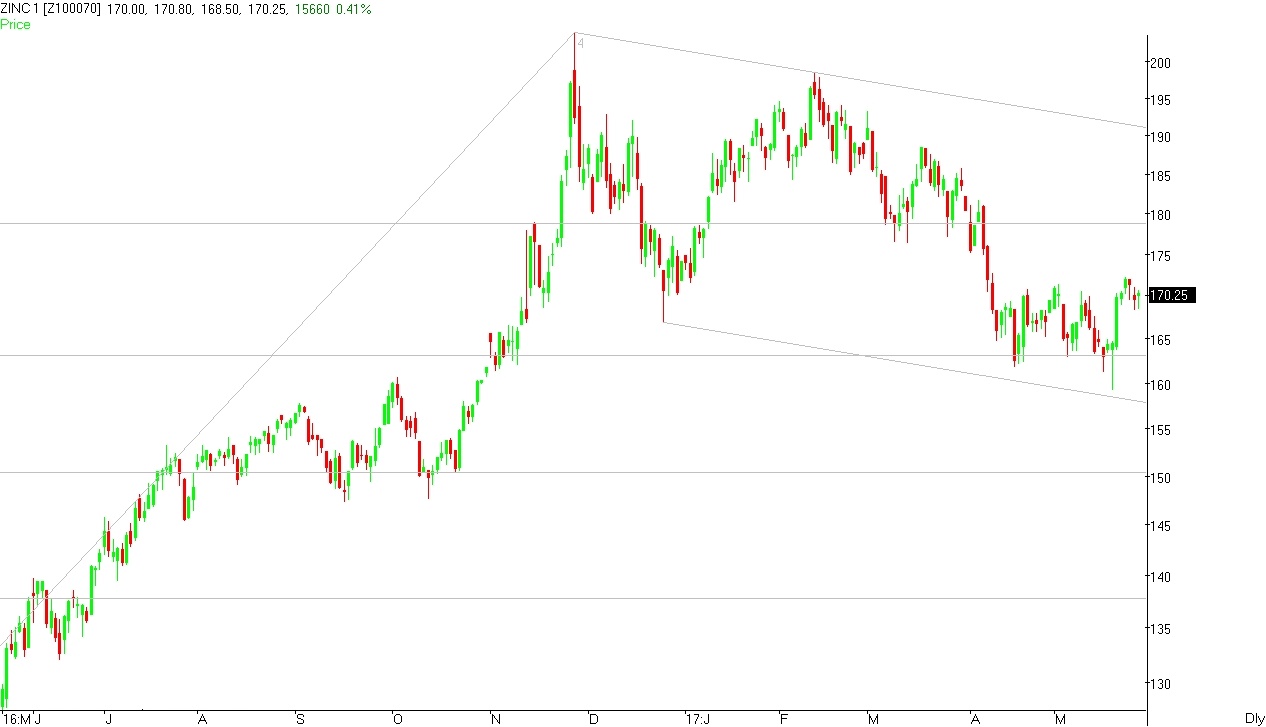
Task: Click the O month marker on time axis
Action: (x=397, y=718)
